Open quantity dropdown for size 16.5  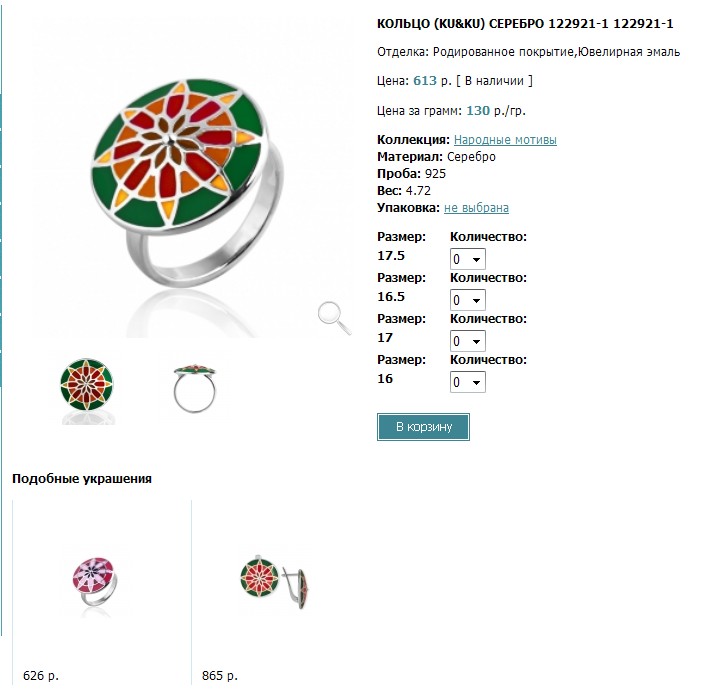pos(468,300)
